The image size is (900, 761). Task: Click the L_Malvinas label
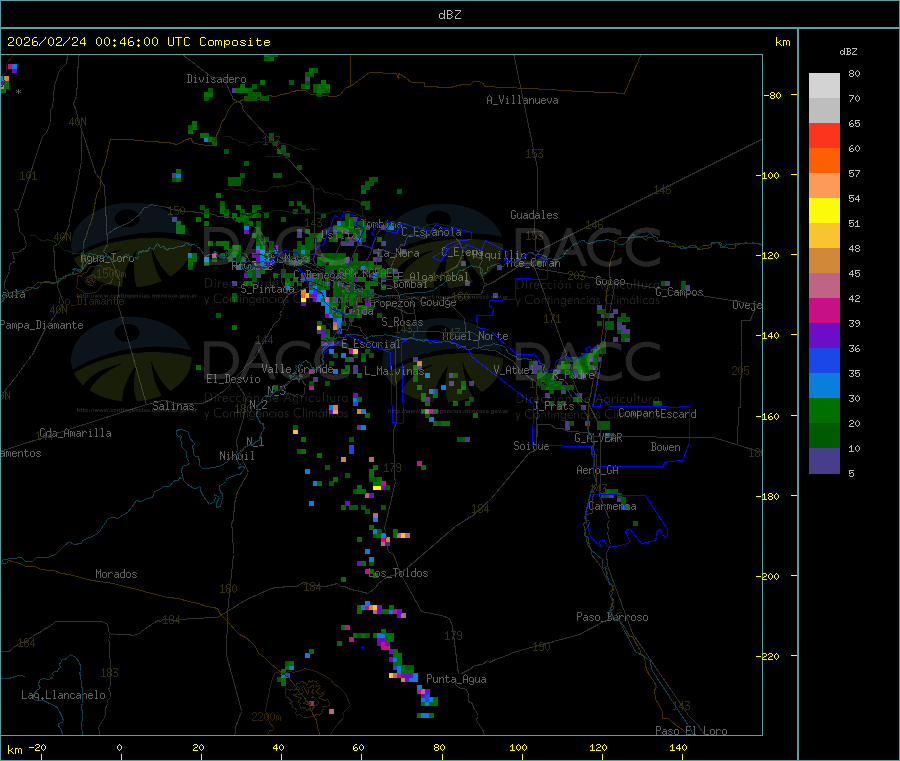pos(394,371)
